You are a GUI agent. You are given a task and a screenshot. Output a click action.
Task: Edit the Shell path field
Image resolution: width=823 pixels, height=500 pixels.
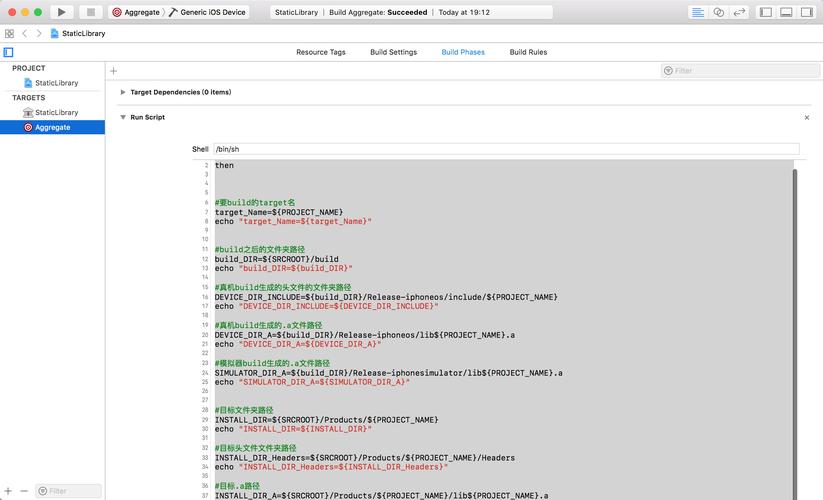click(507, 149)
